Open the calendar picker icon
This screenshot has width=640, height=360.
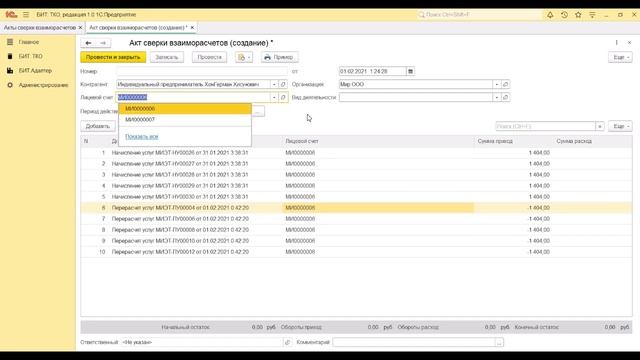(x=411, y=71)
